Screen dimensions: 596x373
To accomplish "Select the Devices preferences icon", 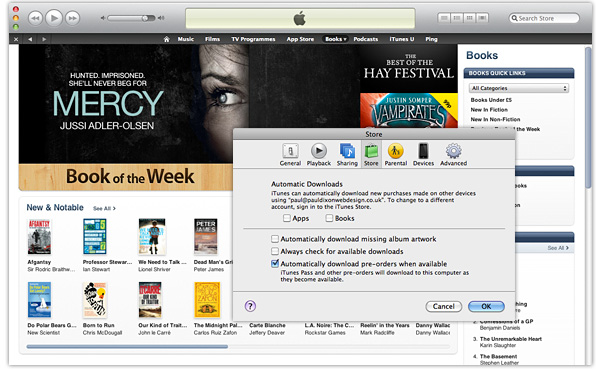I will click(423, 151).
